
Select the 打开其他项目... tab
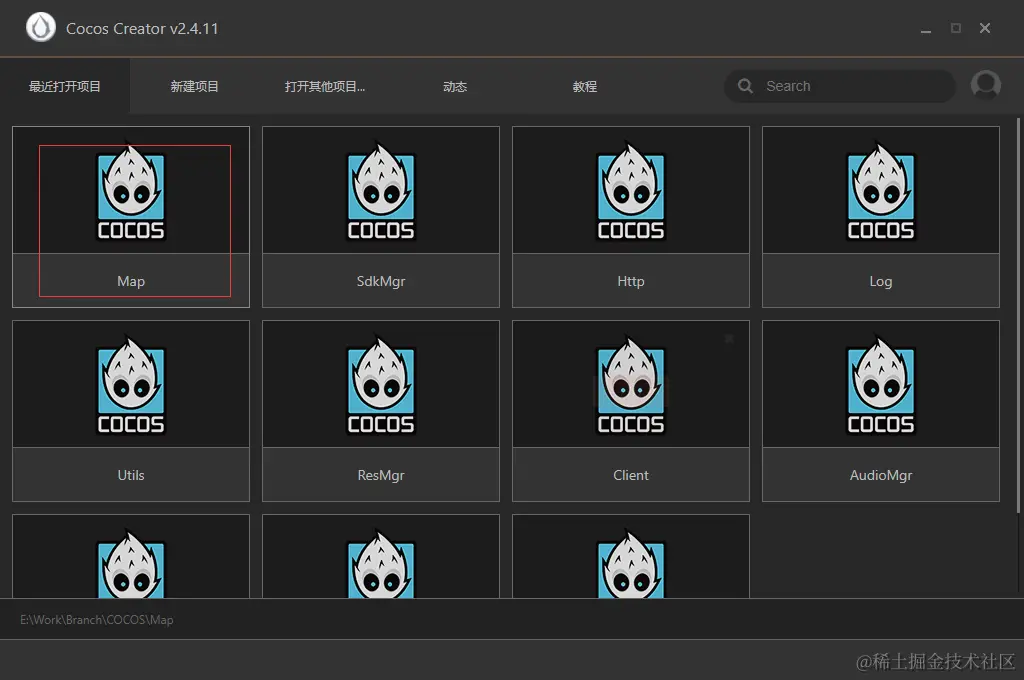[325, 86]
